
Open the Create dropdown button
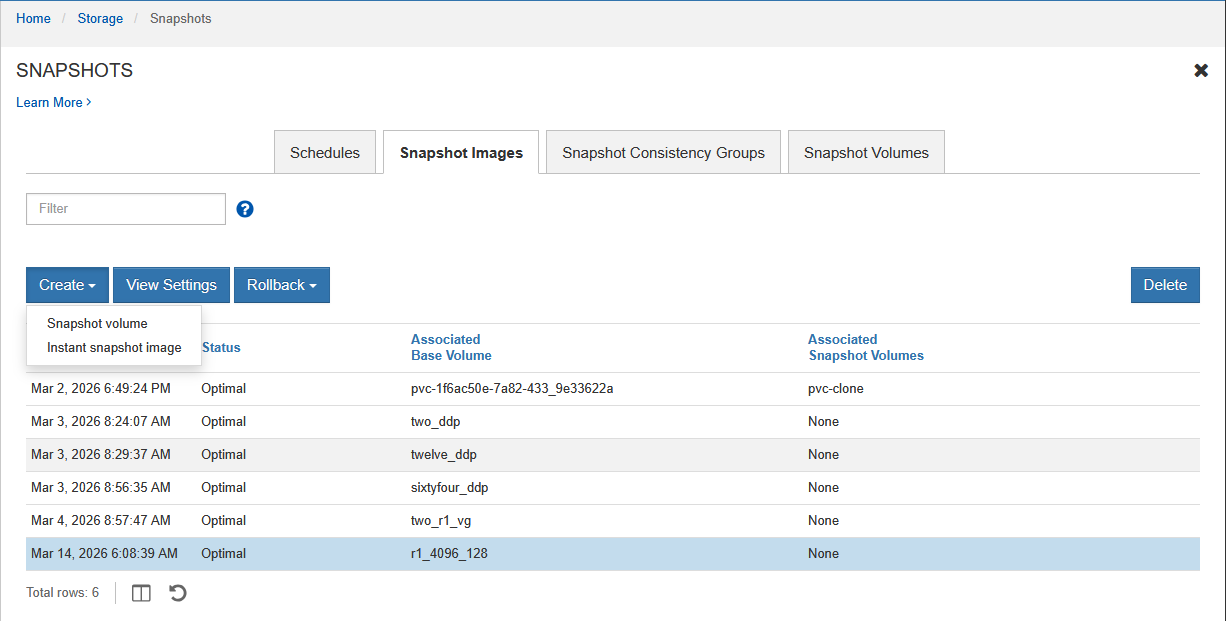[67, 285]
